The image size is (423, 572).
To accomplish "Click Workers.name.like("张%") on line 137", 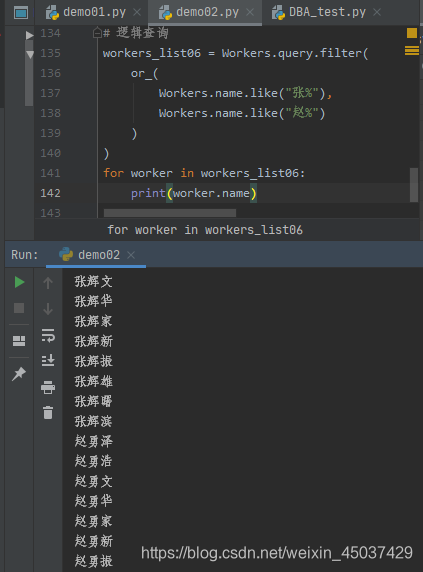I will [242, 93].
